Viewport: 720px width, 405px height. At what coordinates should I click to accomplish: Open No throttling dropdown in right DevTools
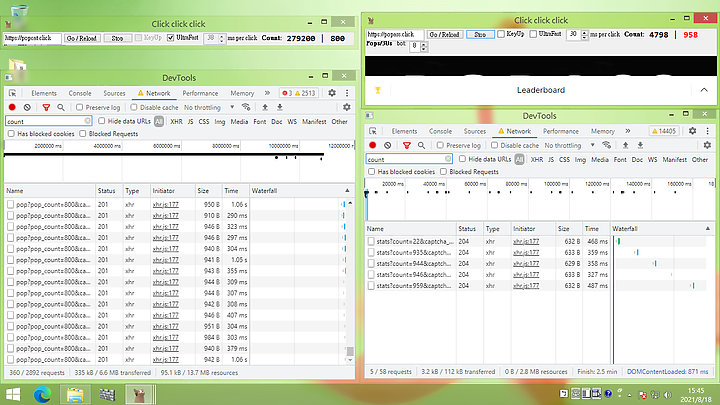click(x=570, y=145)
